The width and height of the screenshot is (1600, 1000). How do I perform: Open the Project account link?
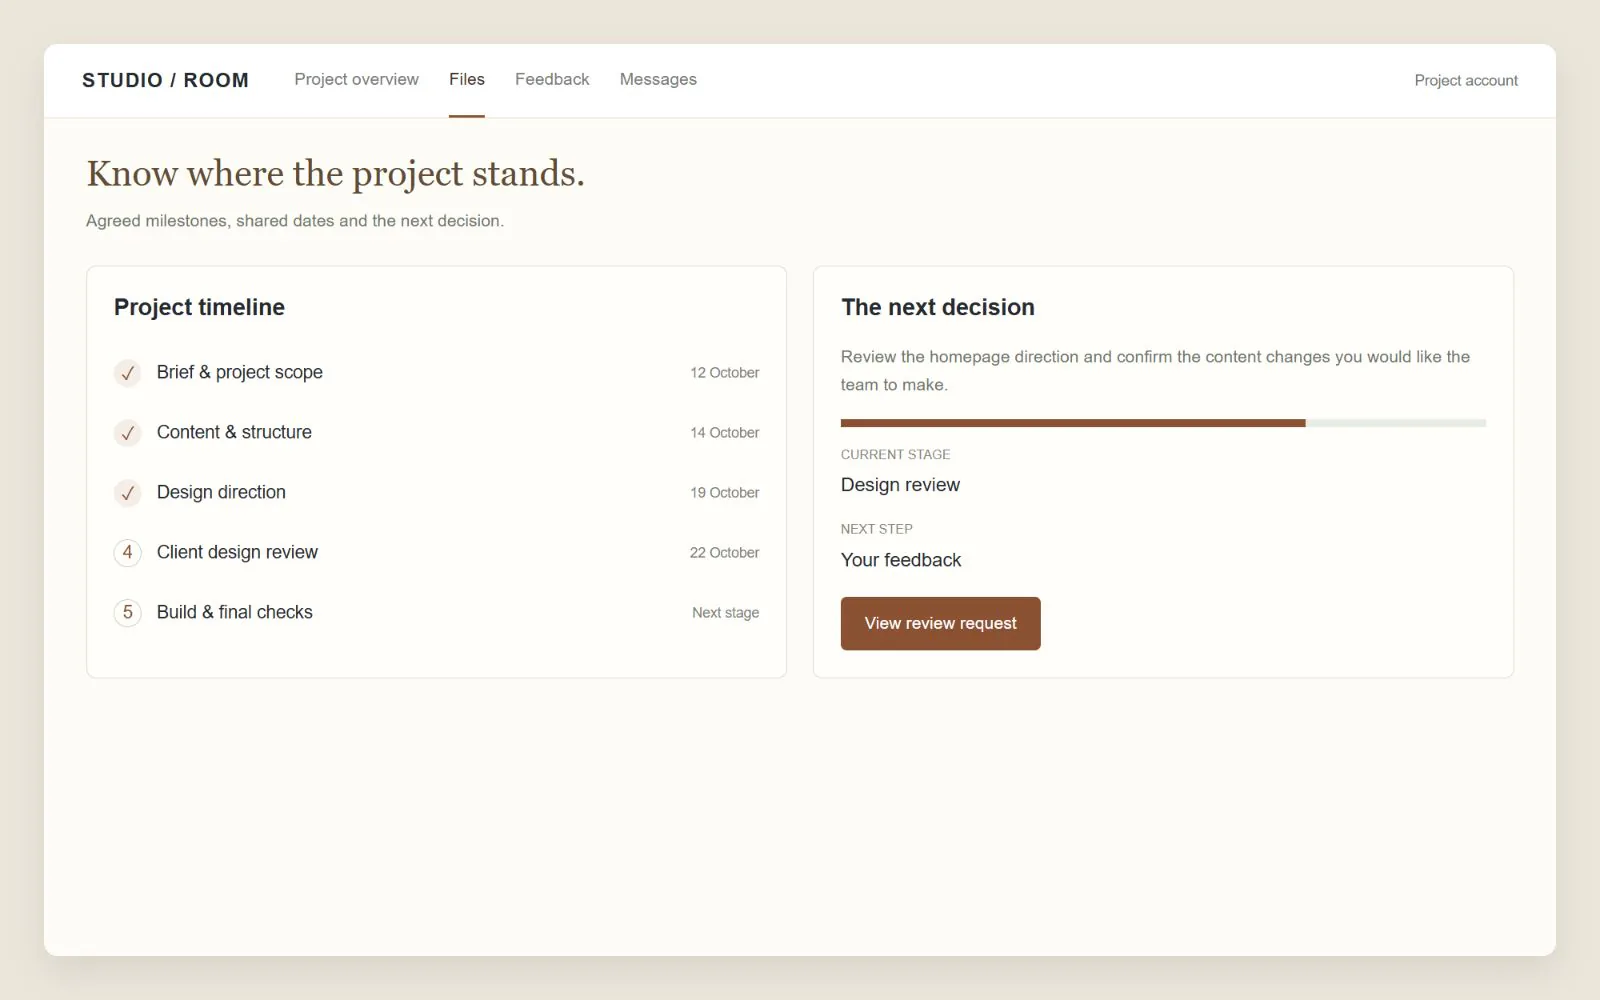click(1466, 80)
